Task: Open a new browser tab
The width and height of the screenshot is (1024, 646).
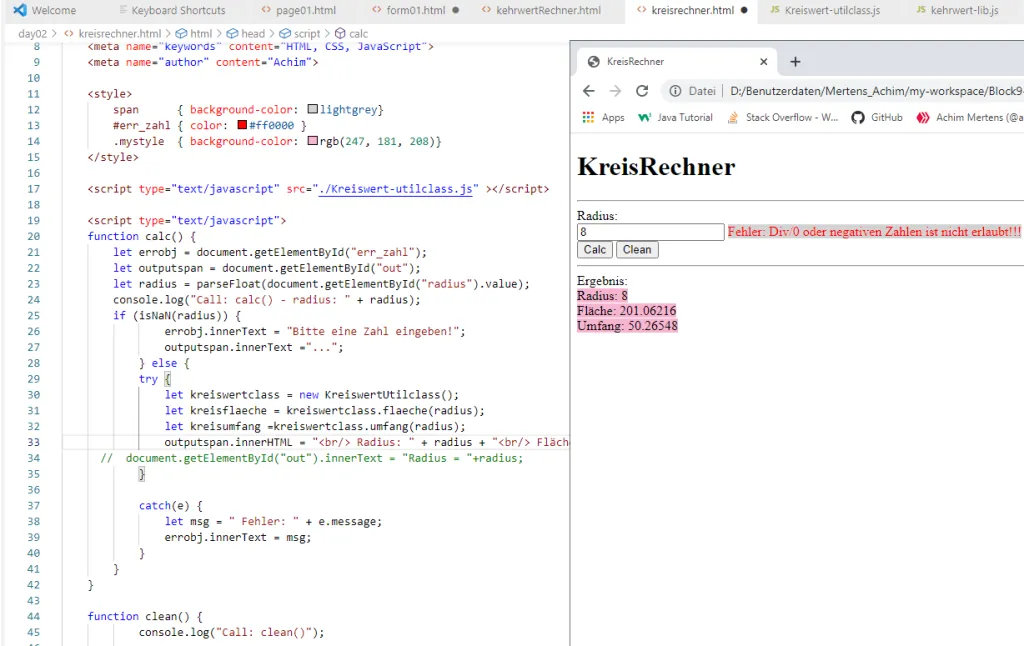Action: [795, 61]
